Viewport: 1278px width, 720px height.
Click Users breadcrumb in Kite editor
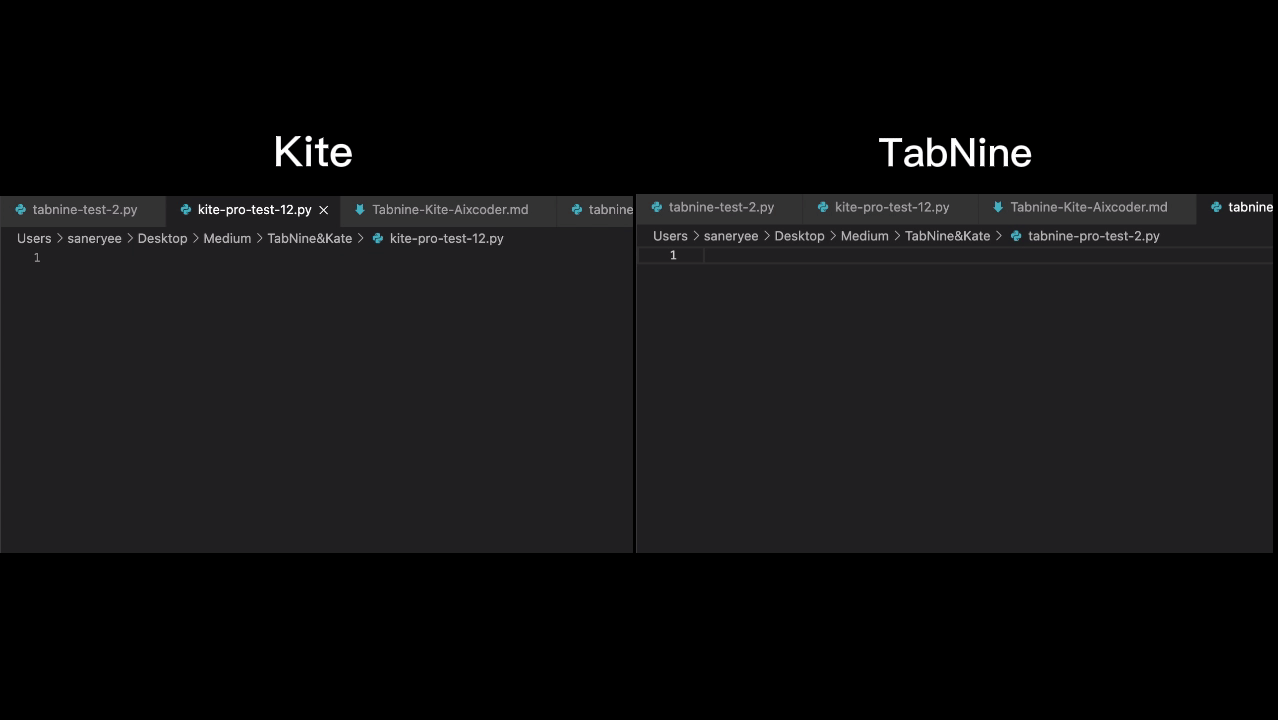click(34, 238)
